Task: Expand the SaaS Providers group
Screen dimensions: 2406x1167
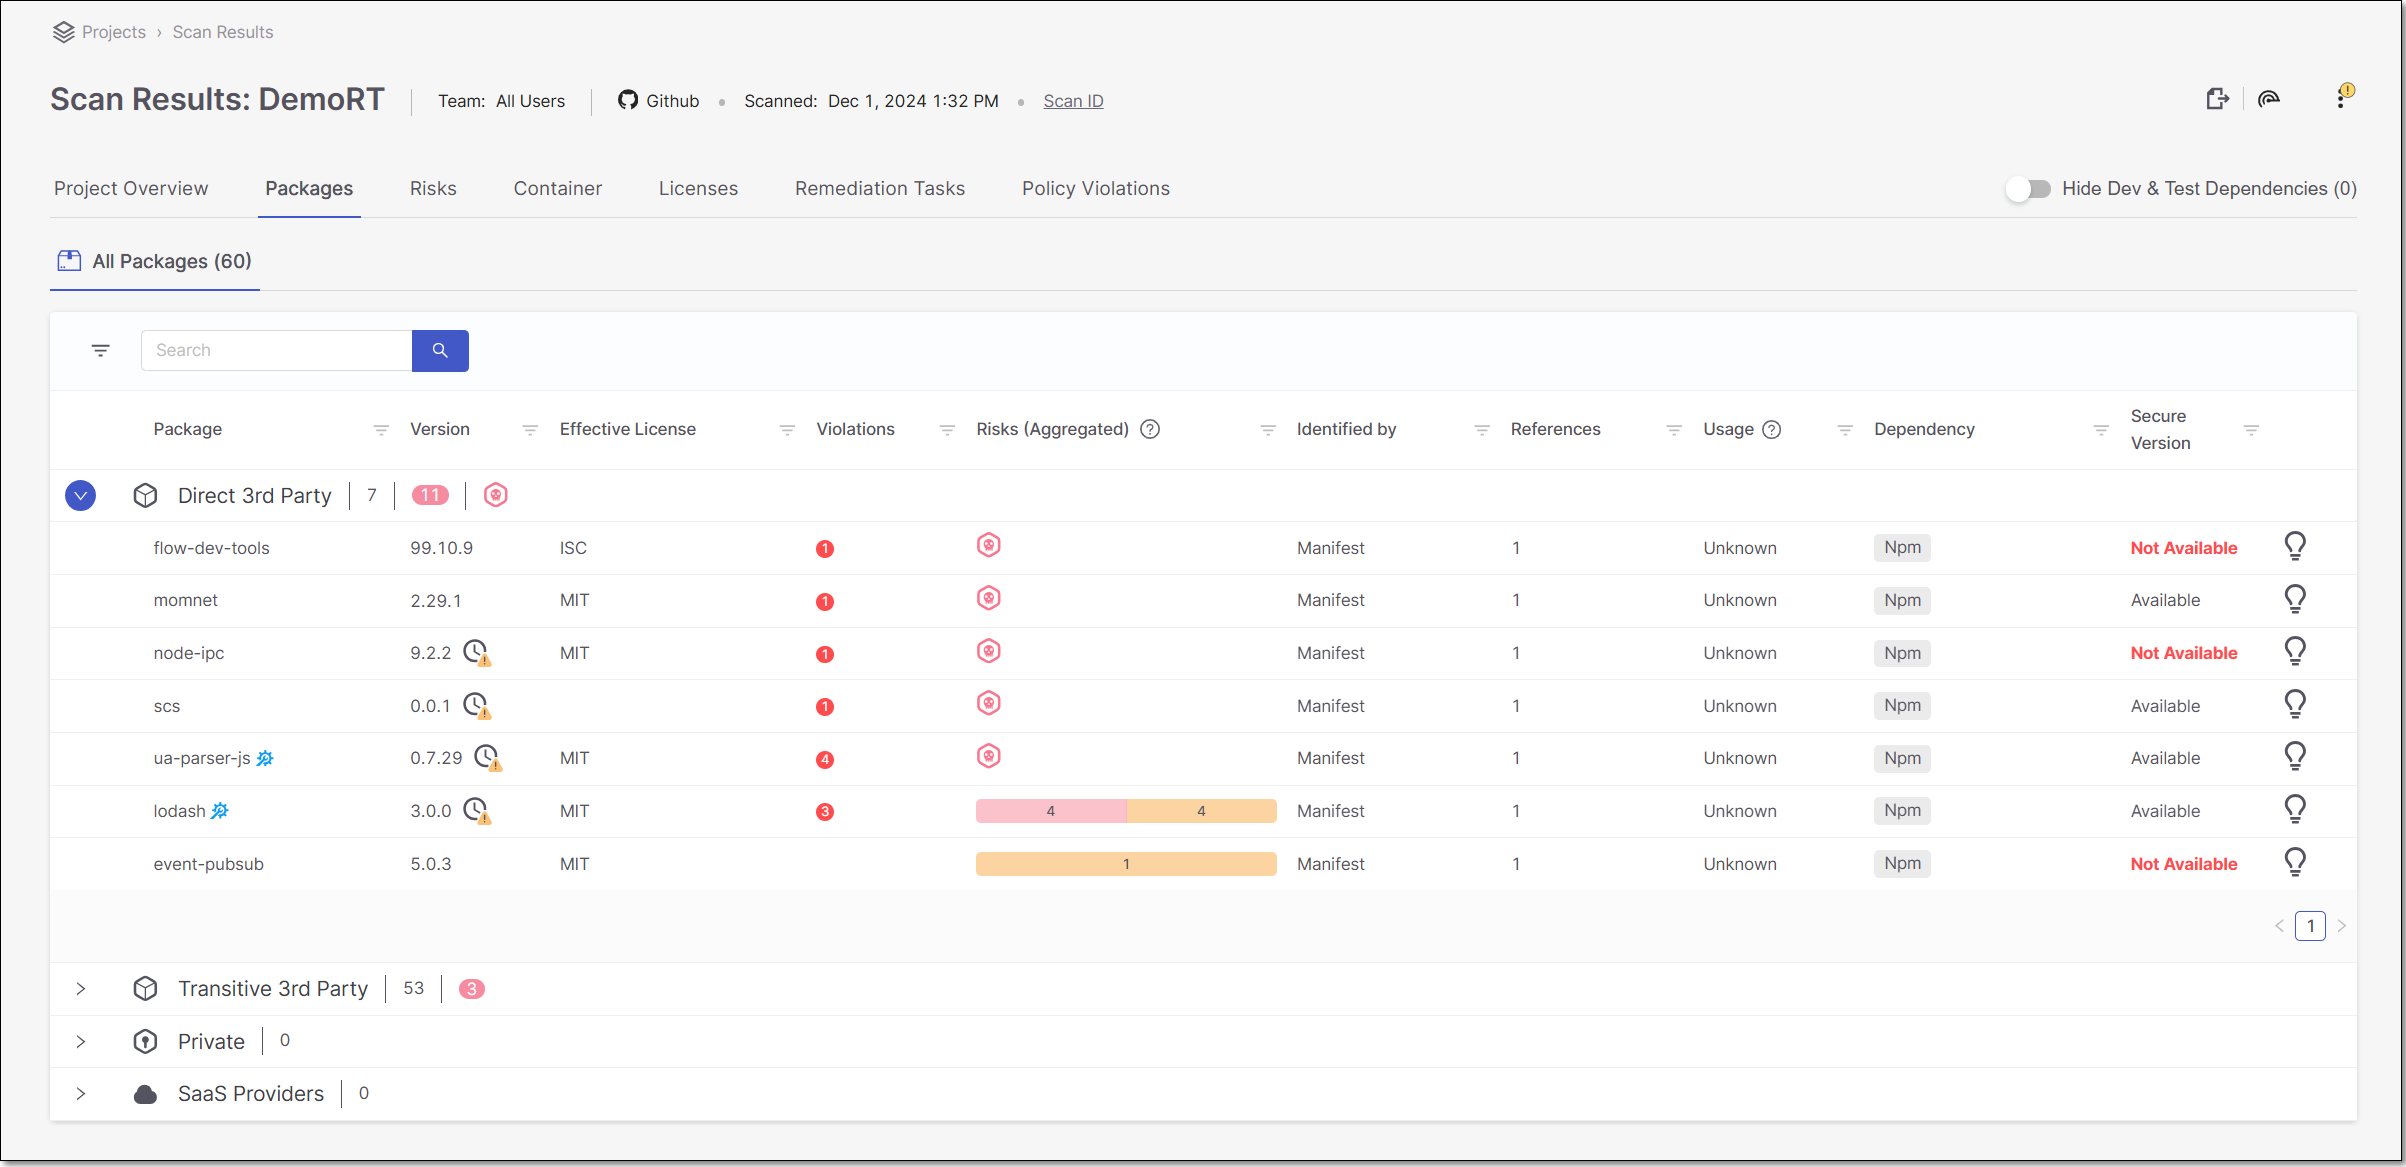Action: 80,1093
